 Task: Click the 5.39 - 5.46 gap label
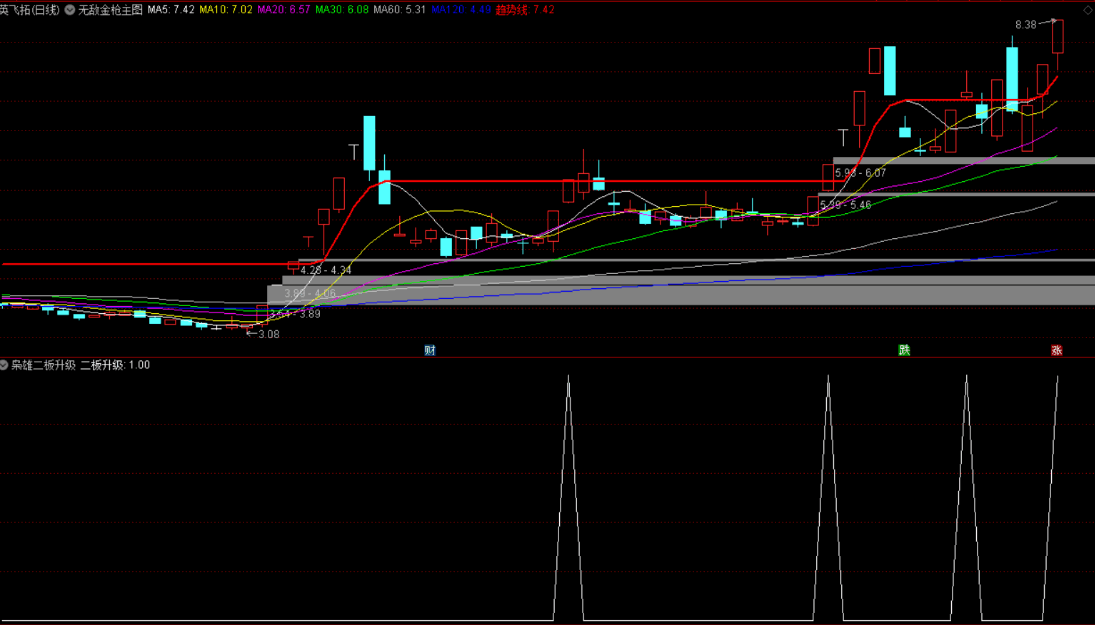pos(846,205)
